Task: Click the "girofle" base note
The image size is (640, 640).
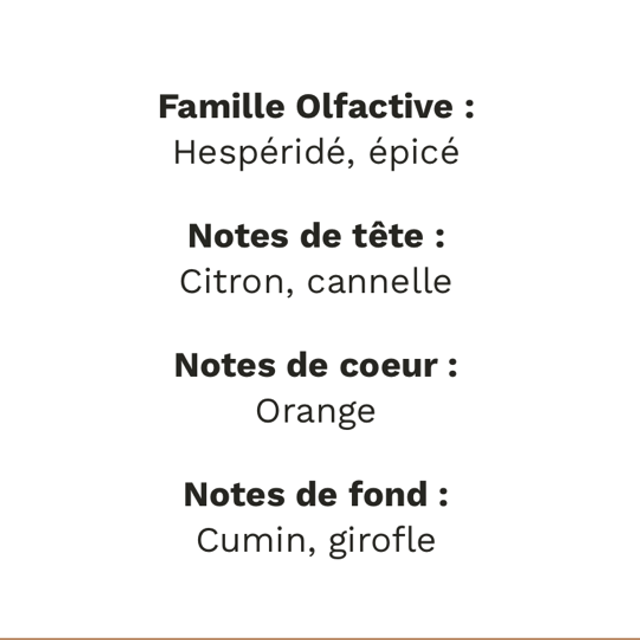Action: 371,540
